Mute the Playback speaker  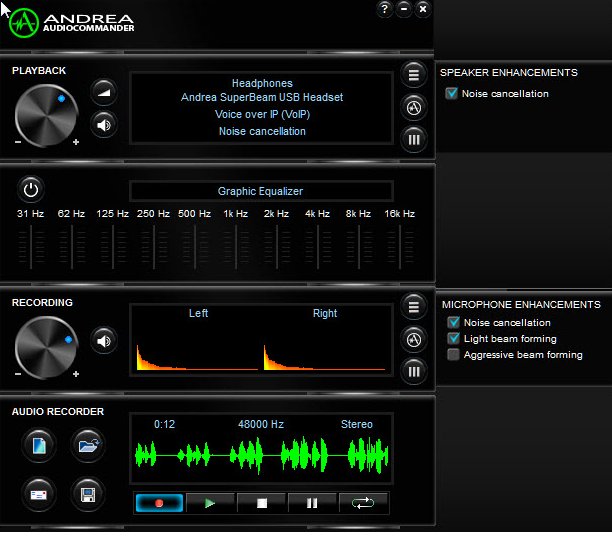pyautogui.click(x=104, y=125)
